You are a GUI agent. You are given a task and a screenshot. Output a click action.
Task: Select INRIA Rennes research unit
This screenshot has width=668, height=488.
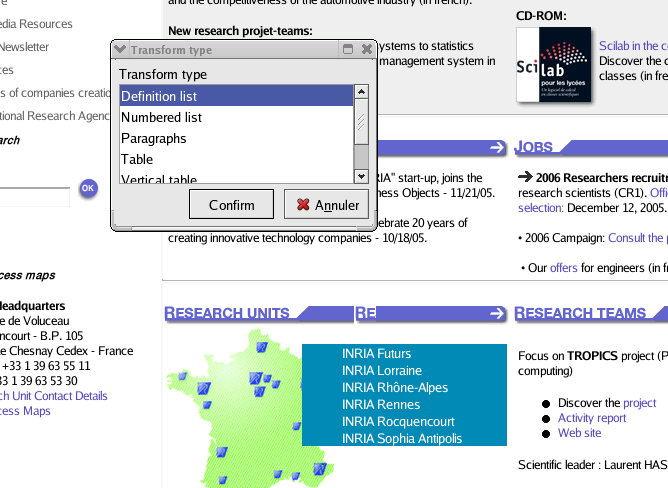click(381, 404)
